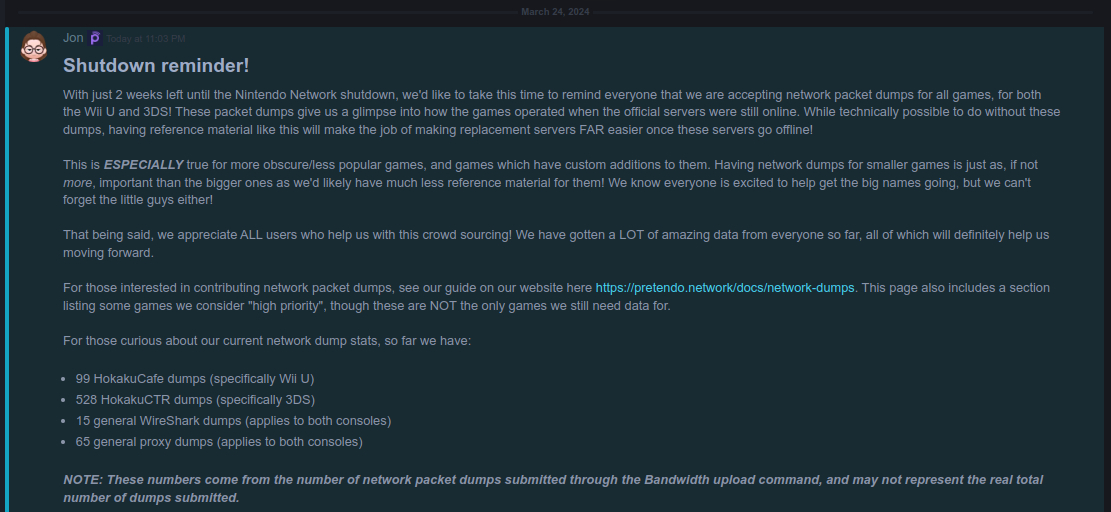Click the italic word "ESPECIALLY"
Screen dimensions: 1111x512
tap(144, 164)
